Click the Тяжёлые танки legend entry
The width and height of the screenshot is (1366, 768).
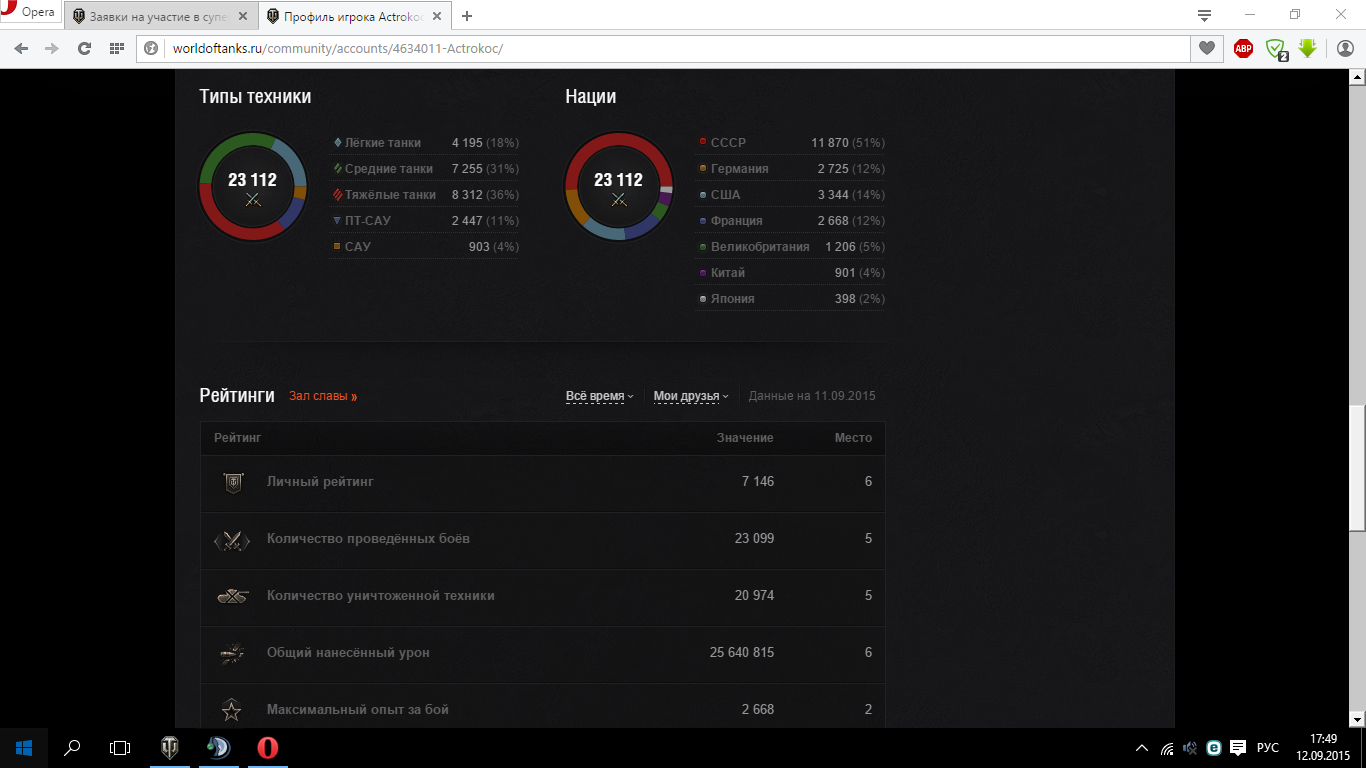click(425, 195)
